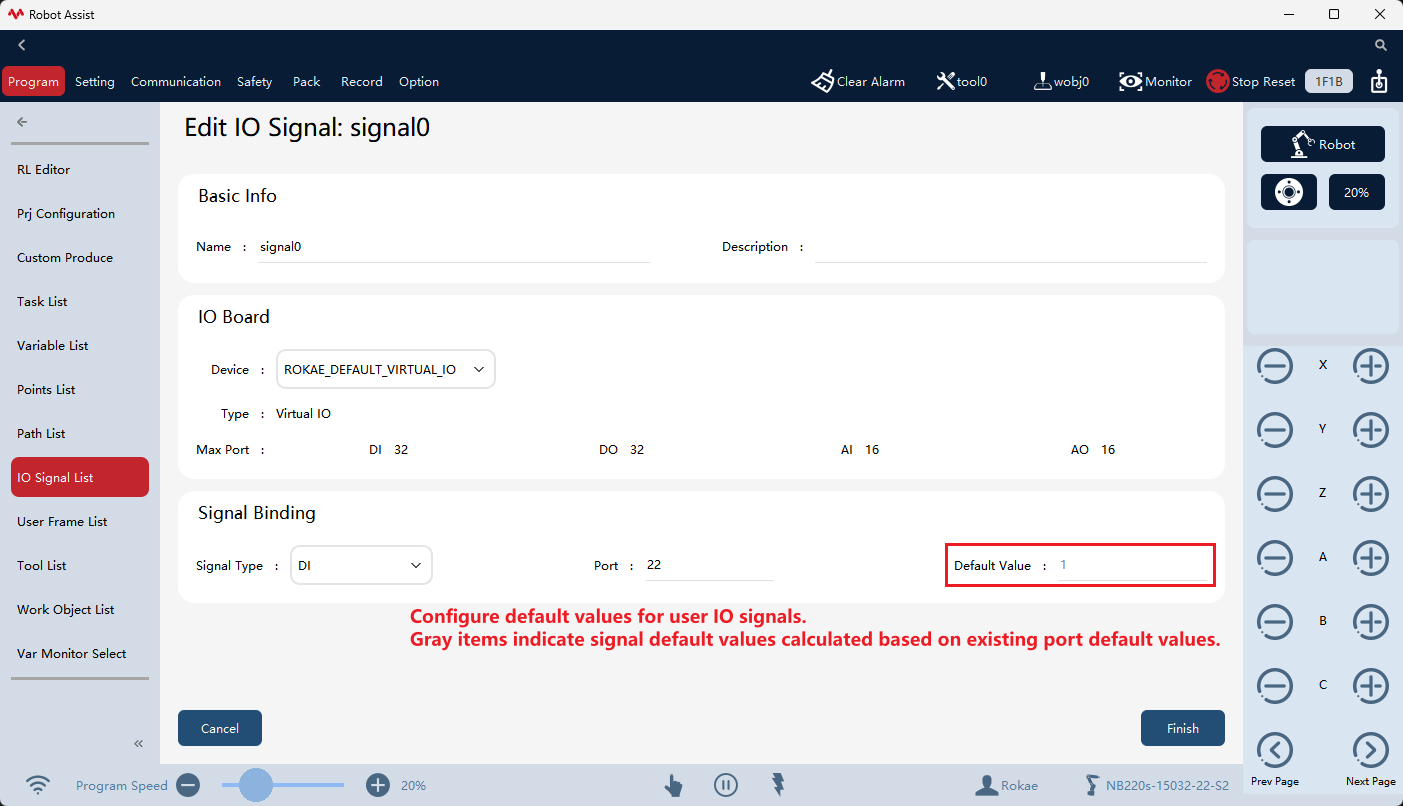
Task: Click the Z axis minus jog button
Action: point(1275,494)
